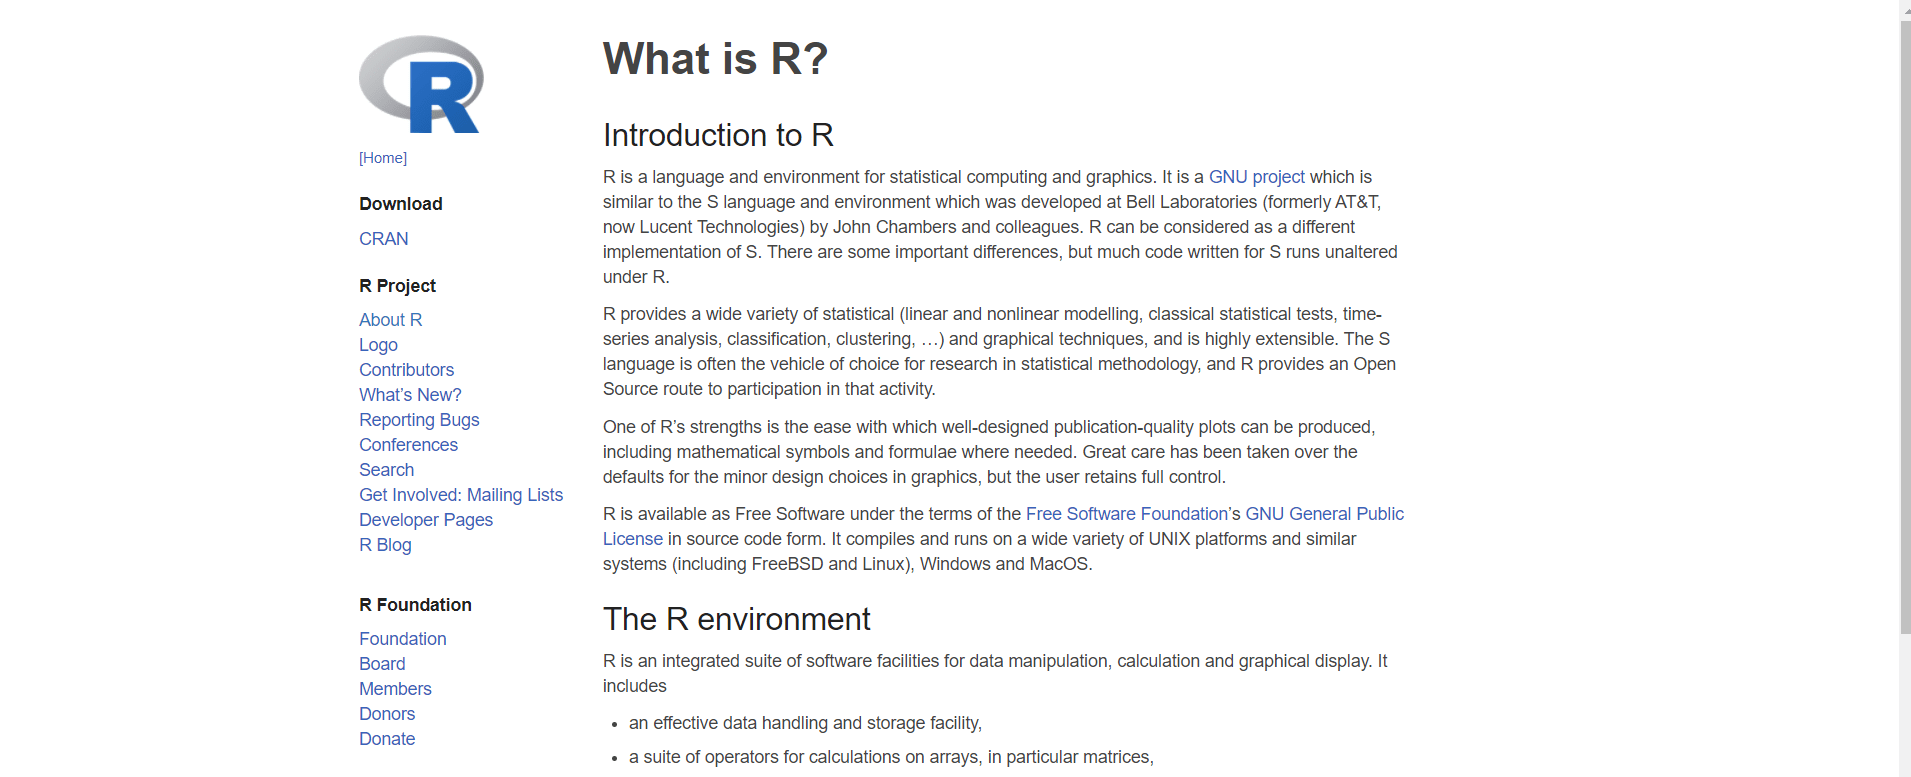This screenshot has height=777, width=1911.
Task: Visit the R Blog link
Action: click(x=385, y=545)
